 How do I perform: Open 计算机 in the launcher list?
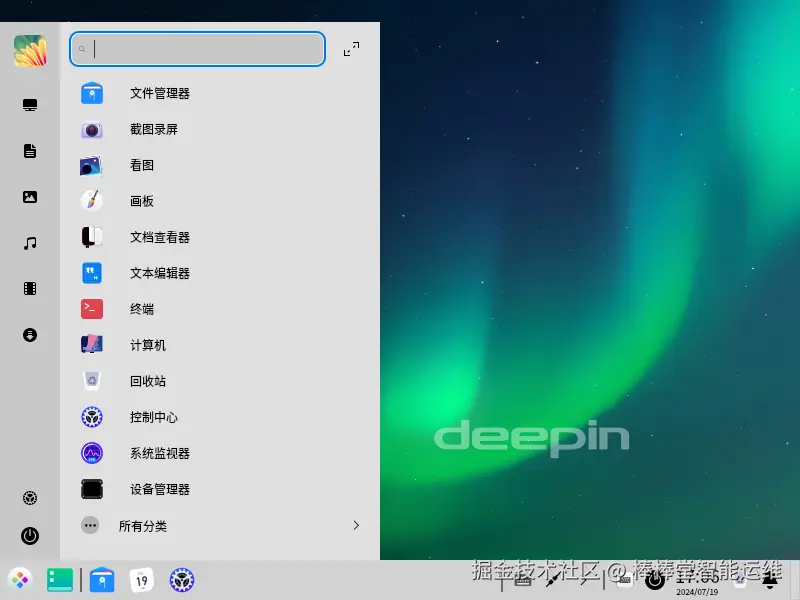[x=219, y=345]
